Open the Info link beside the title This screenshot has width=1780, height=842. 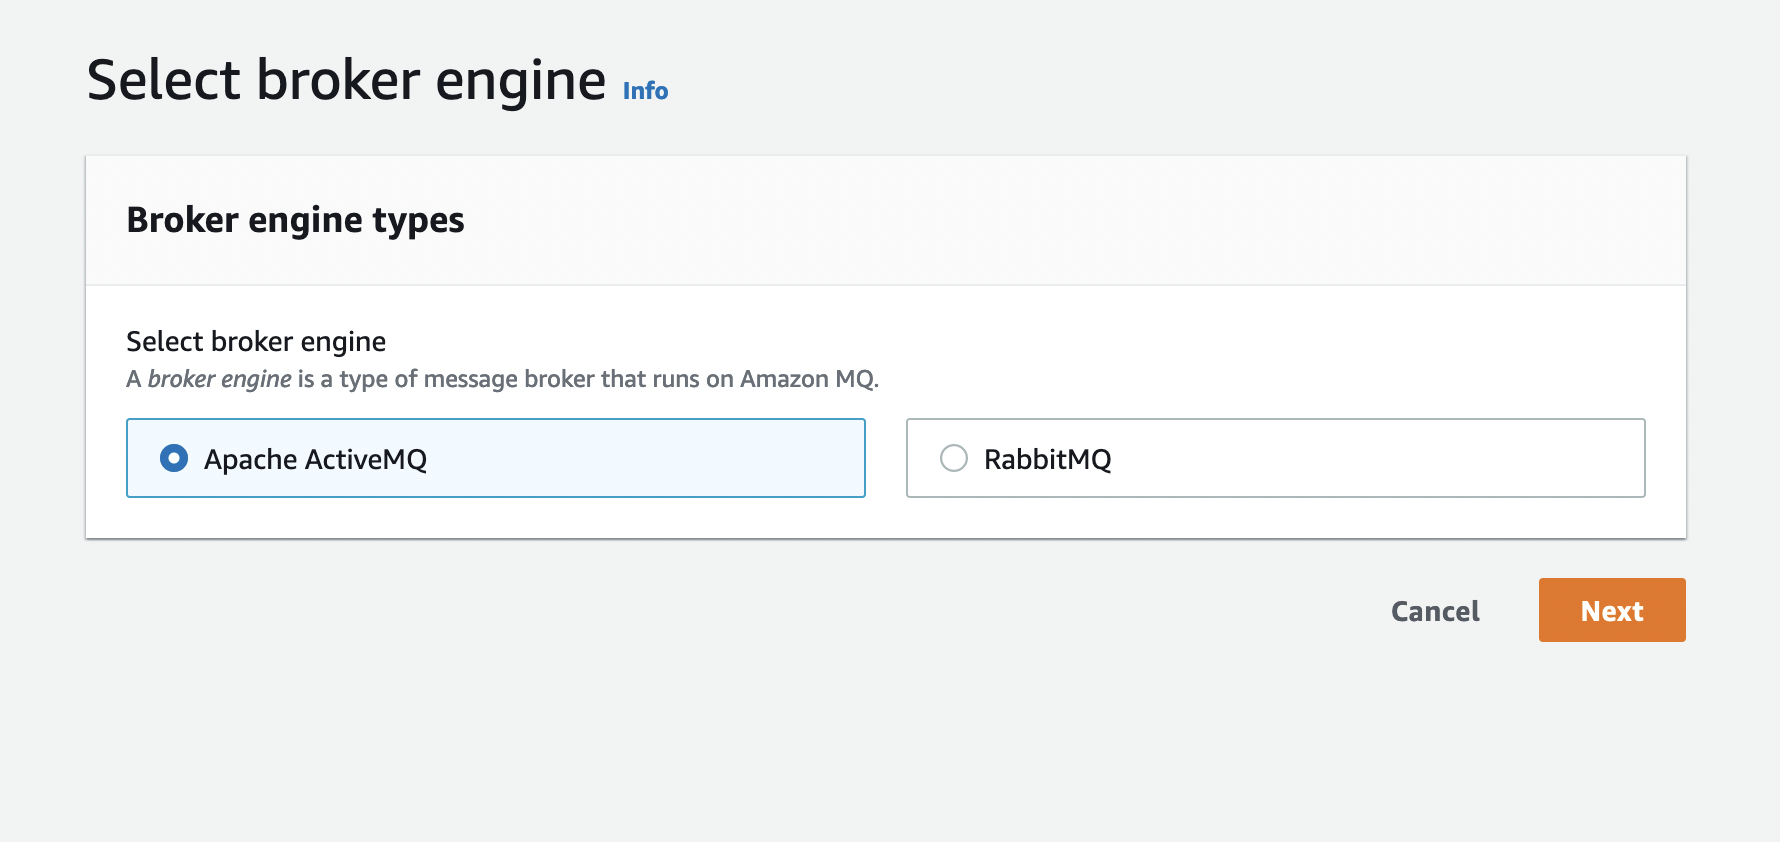tap(645, 91)
